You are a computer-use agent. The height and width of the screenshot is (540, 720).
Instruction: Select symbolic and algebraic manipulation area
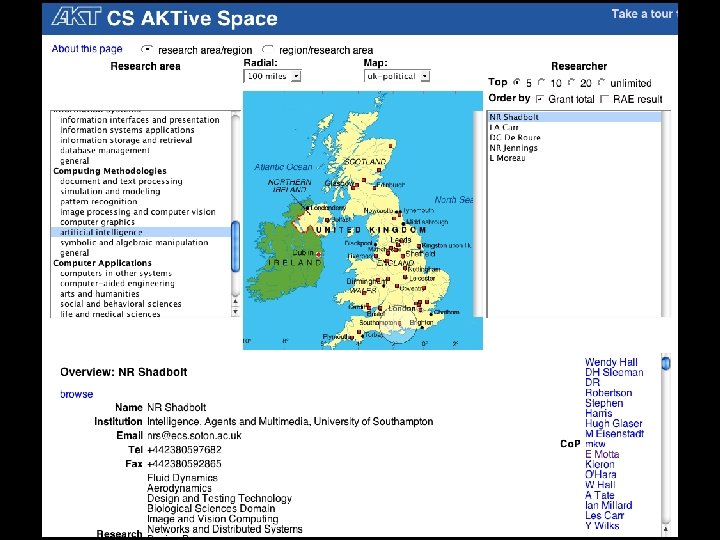tap(134, 242)
